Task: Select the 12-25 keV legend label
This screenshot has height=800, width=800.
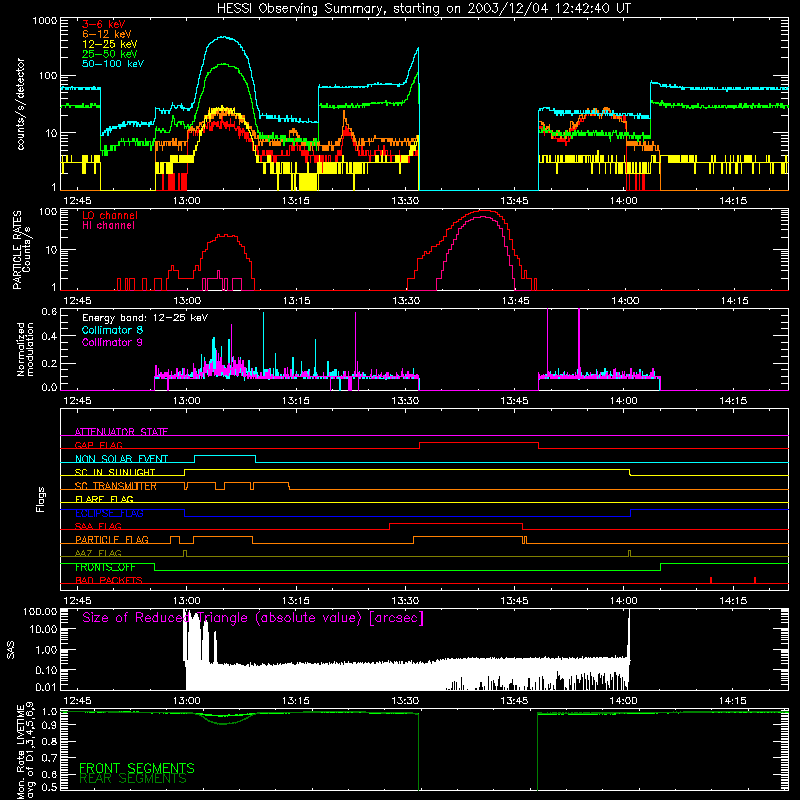Action: tap(110, 44)
